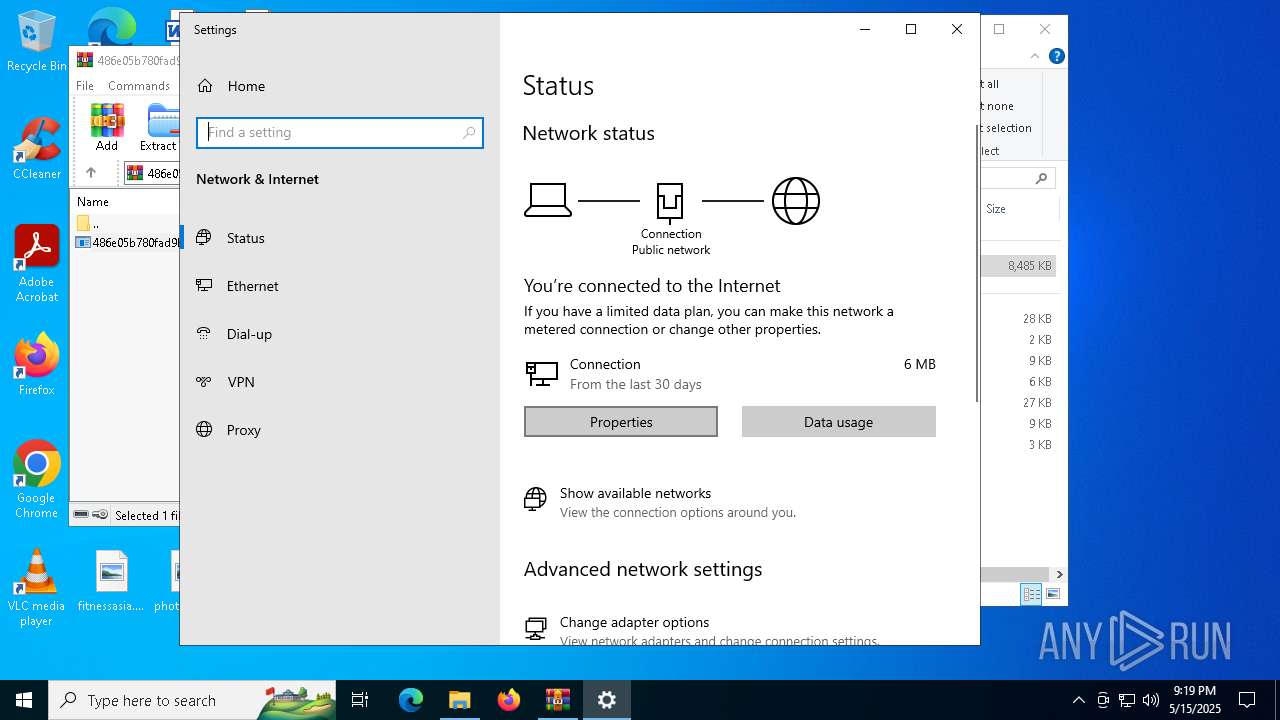Click the volume speaker tray icon
This screenshot has width=1280, height=720.
click(1150, 700)
